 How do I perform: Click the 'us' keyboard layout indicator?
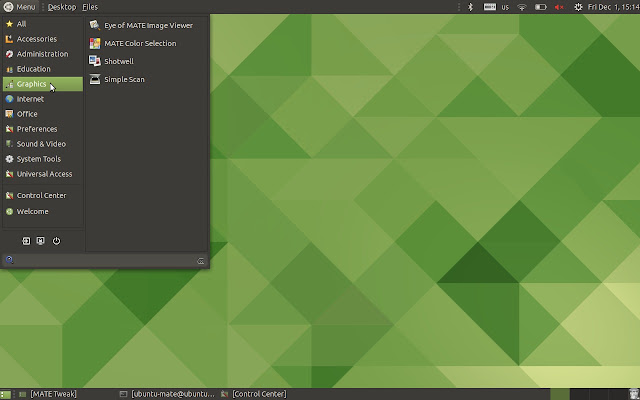[x=505, y=7]
